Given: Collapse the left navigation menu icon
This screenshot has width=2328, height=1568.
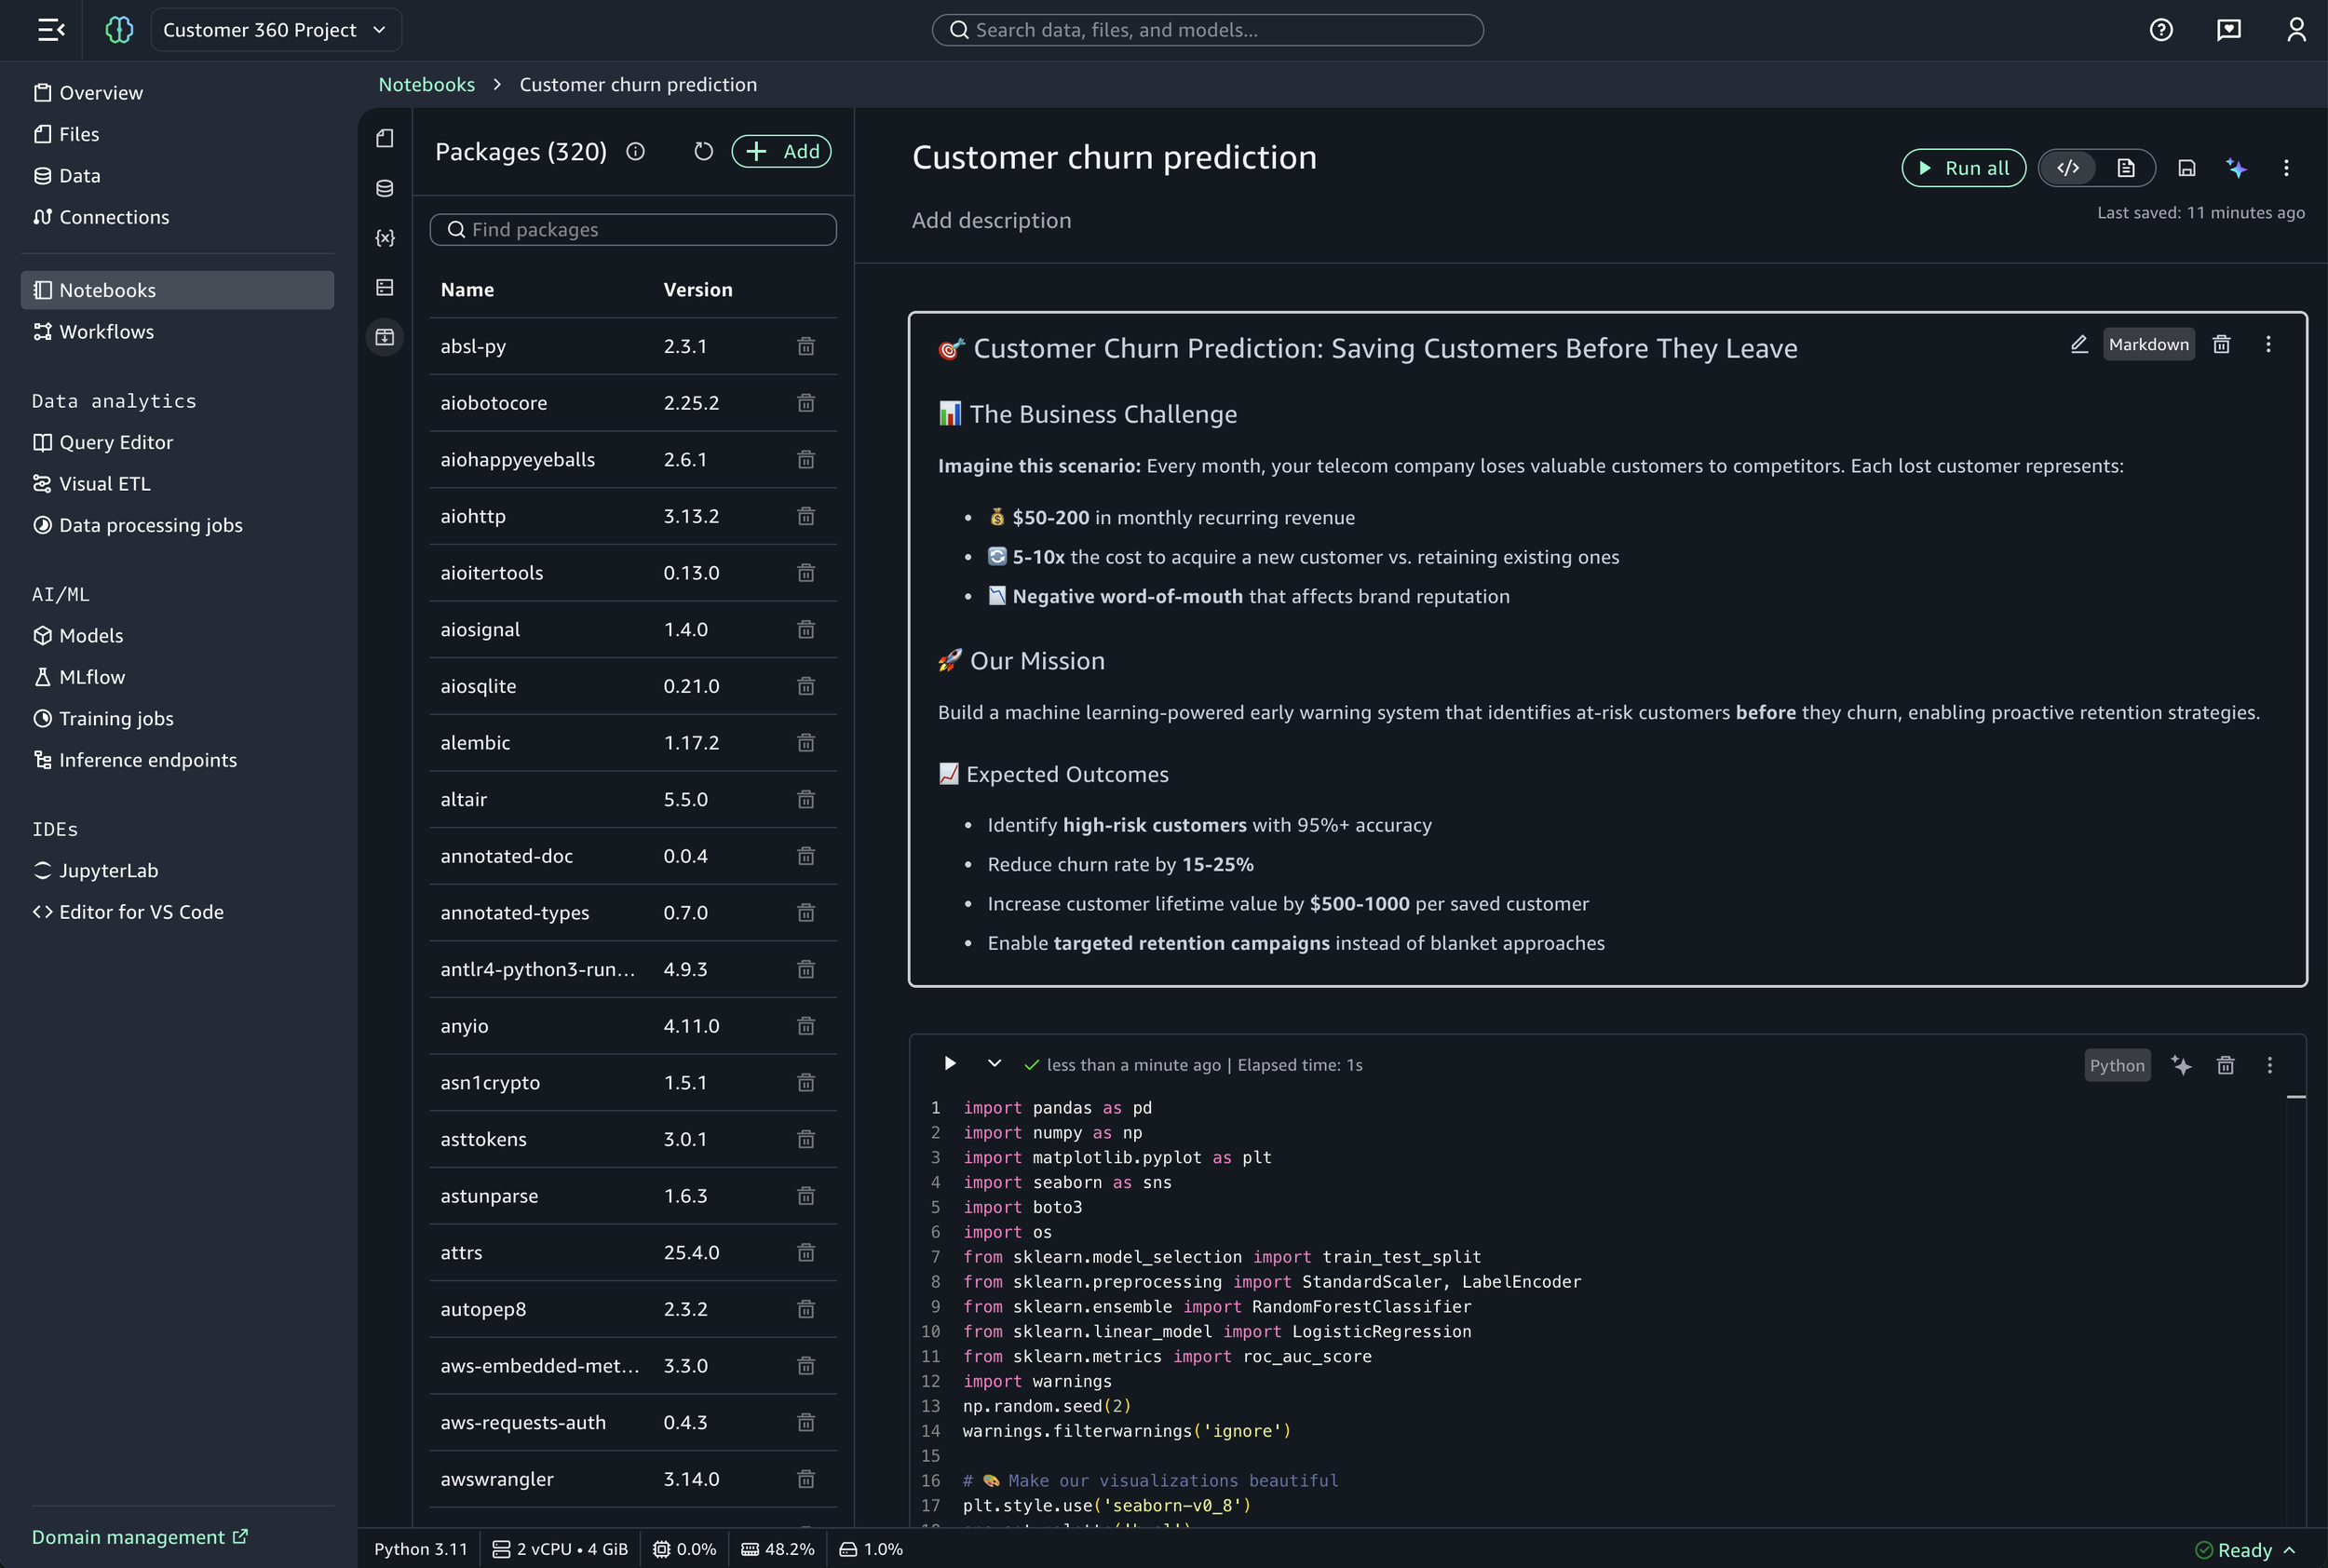Looking at the screenshot, I should (51, 30).
